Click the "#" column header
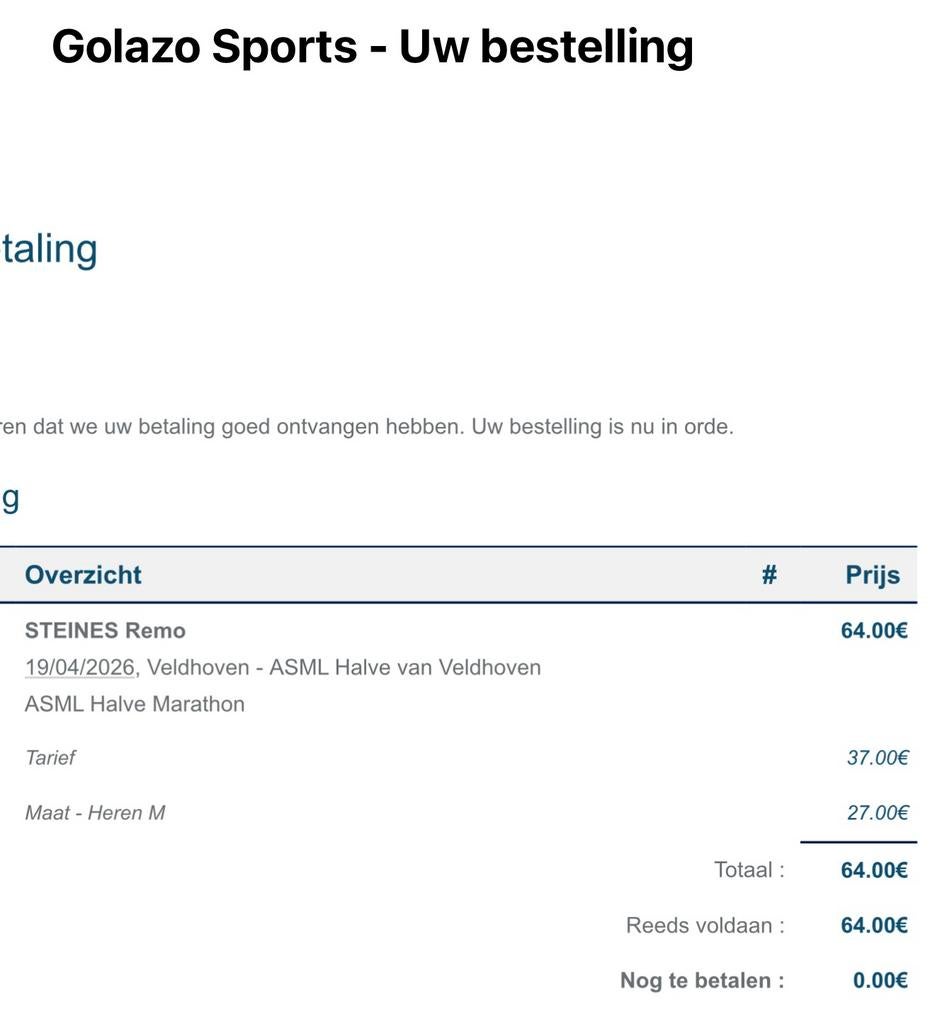 (769, 575)
